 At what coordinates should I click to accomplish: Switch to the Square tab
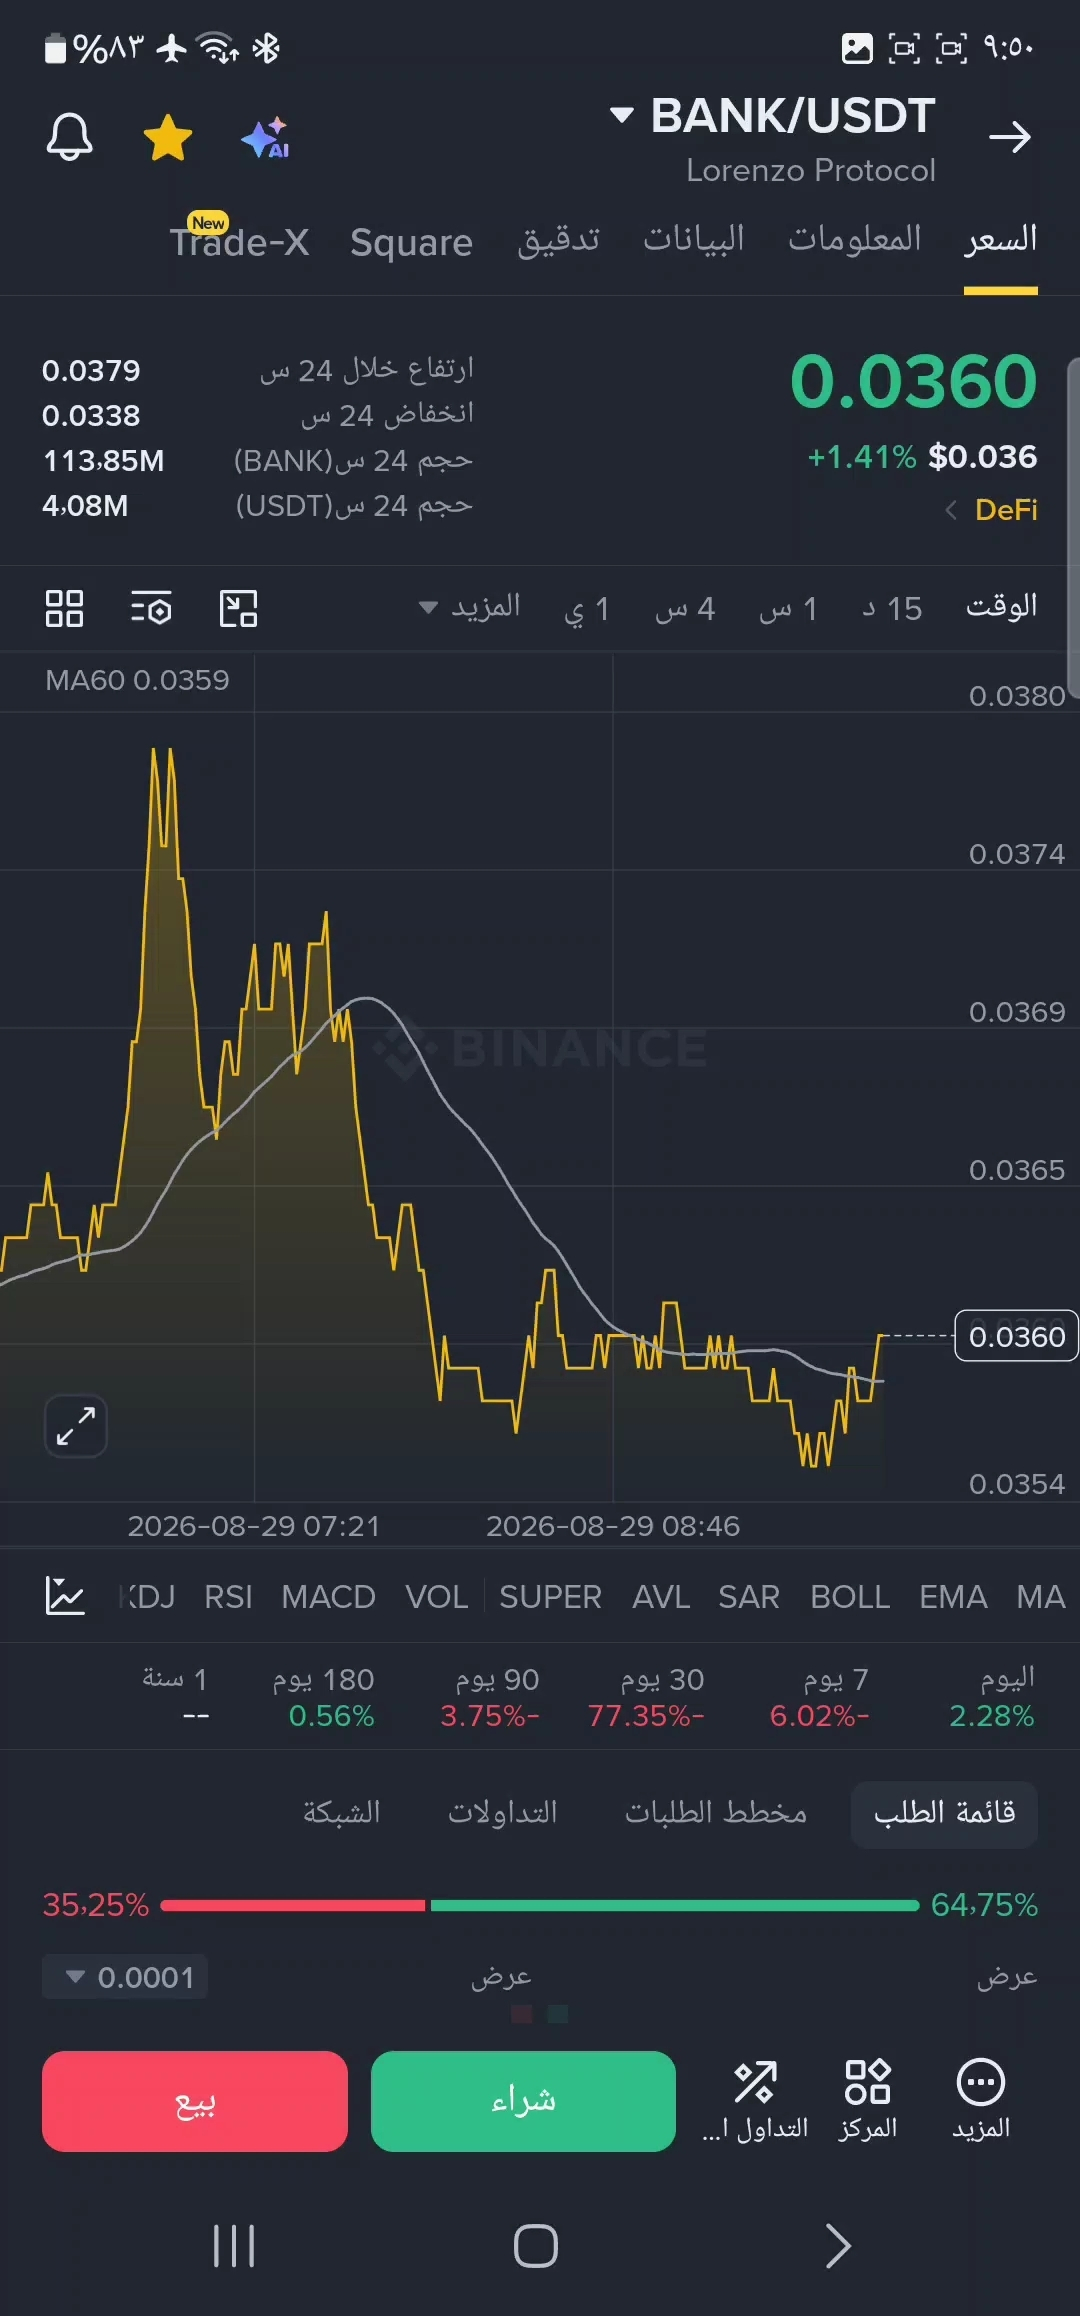[411, 242]
